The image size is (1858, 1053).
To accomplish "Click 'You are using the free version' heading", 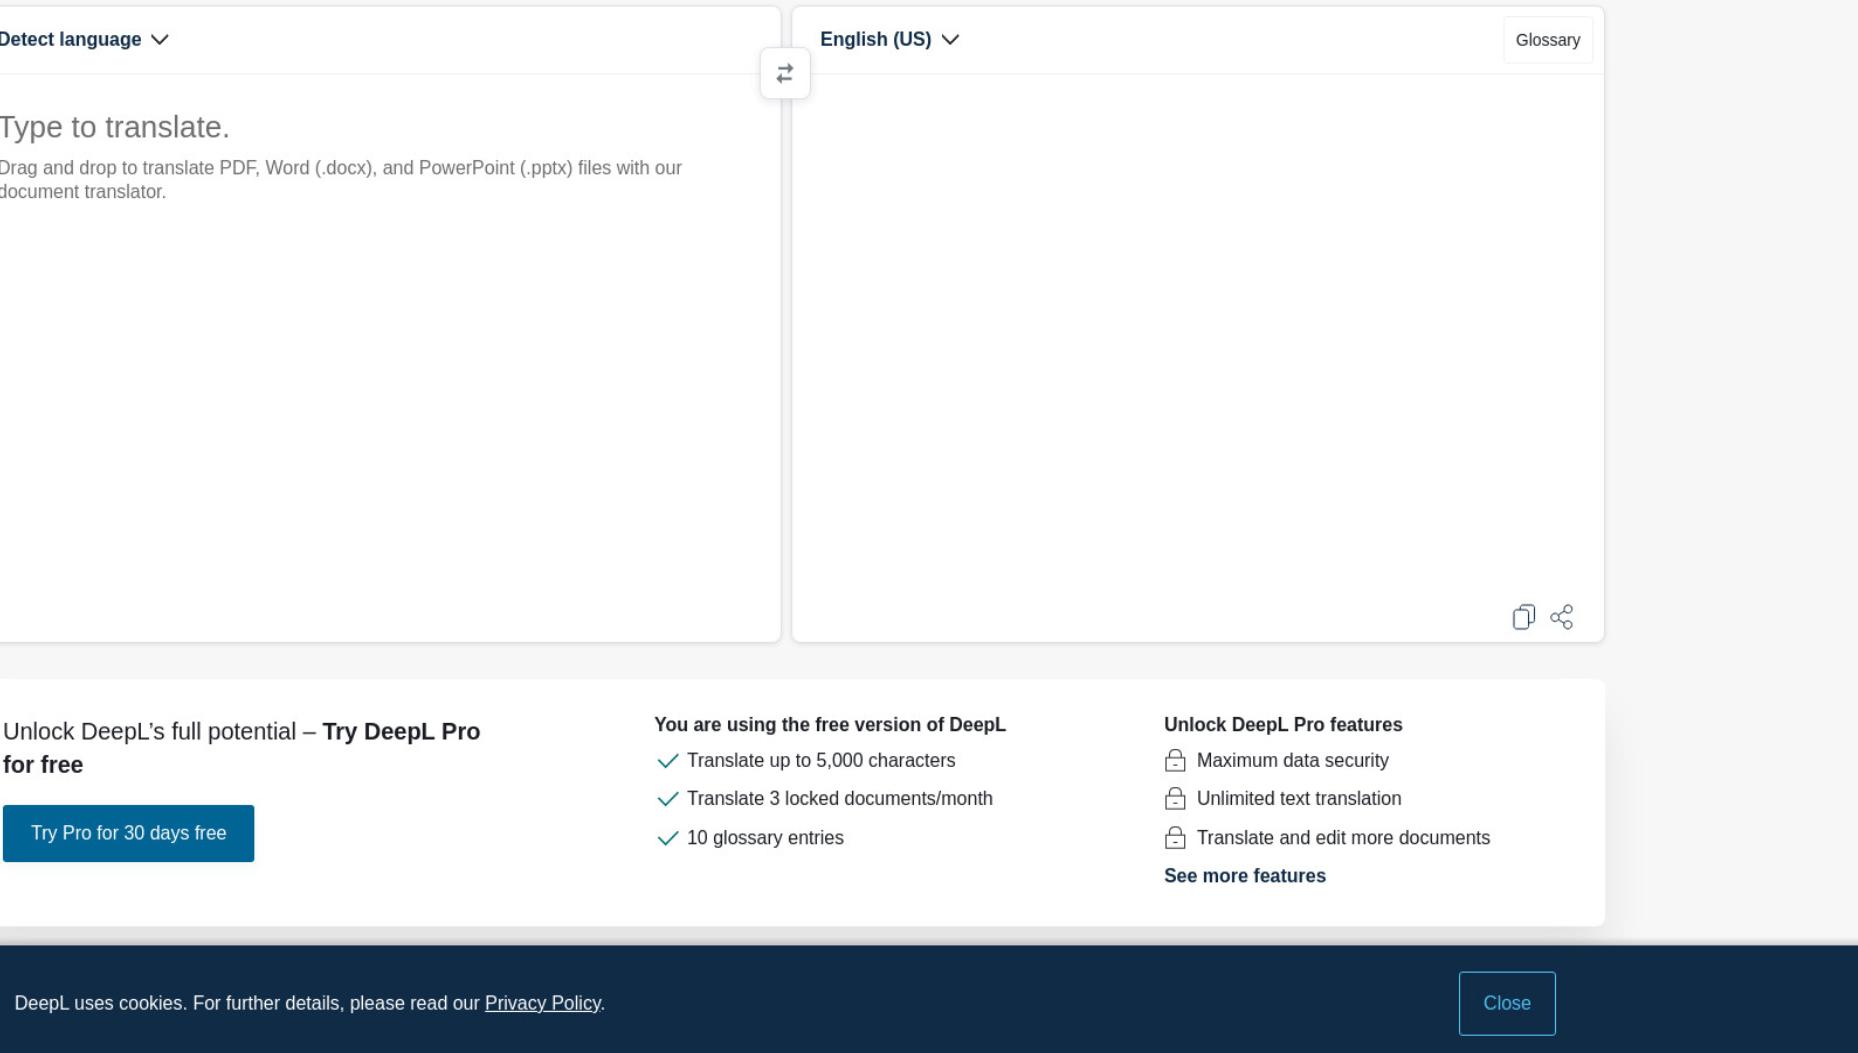I will (830, 725).
